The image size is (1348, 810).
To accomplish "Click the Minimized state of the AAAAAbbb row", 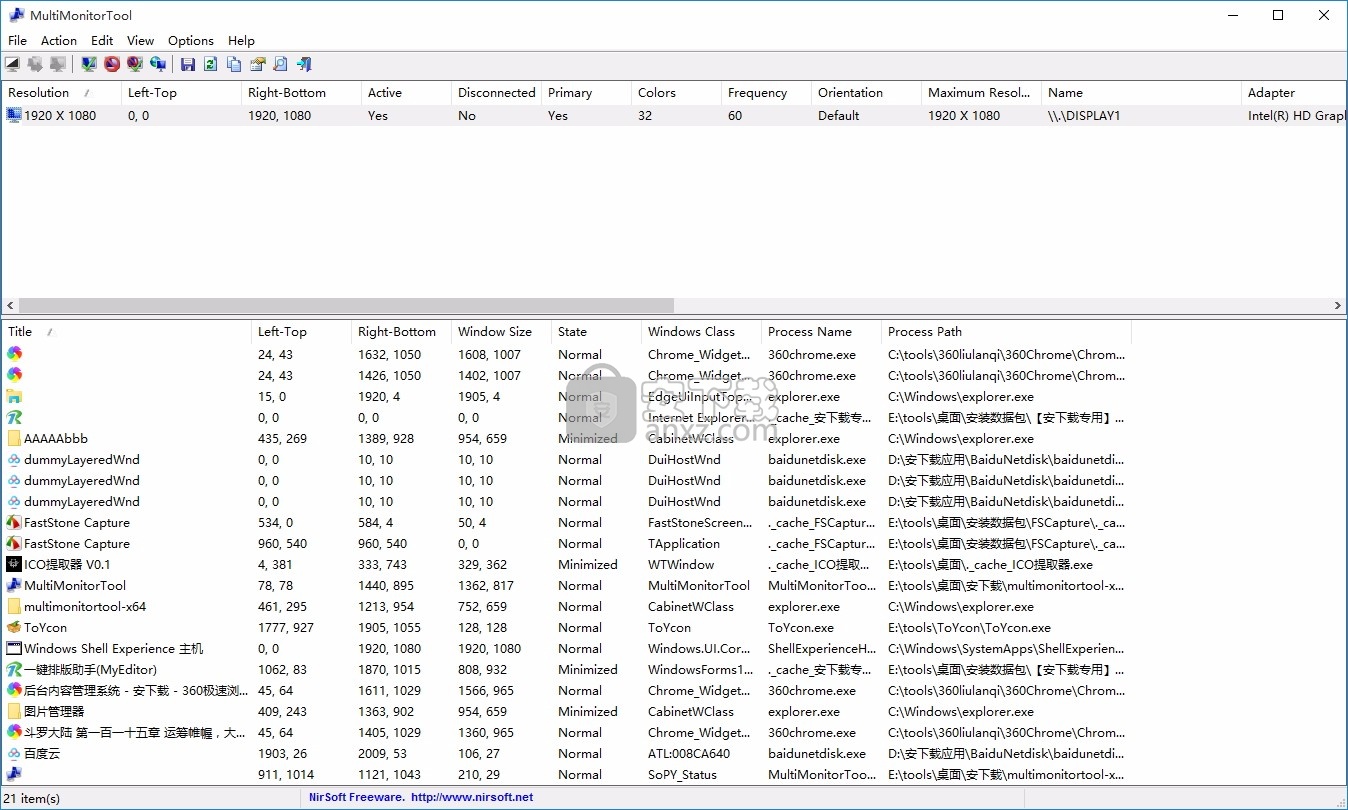I will (588, 438).
